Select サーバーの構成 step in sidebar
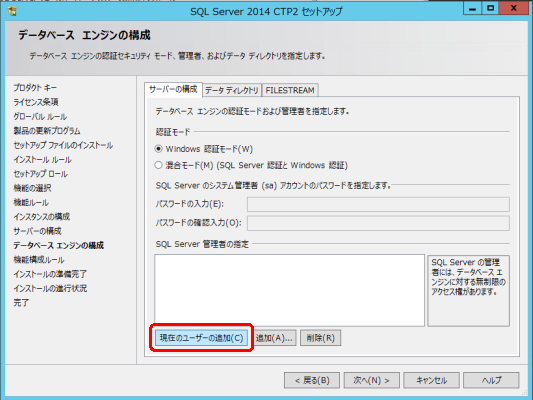 (37, 231)
